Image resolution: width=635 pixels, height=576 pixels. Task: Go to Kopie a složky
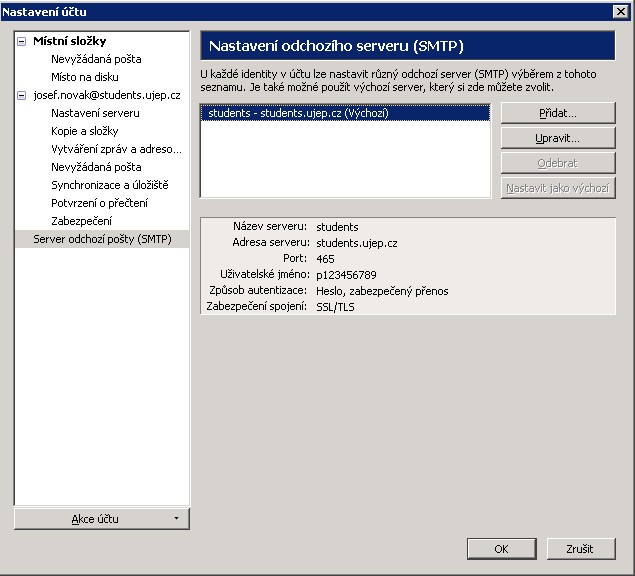click(x=85, y=131)
